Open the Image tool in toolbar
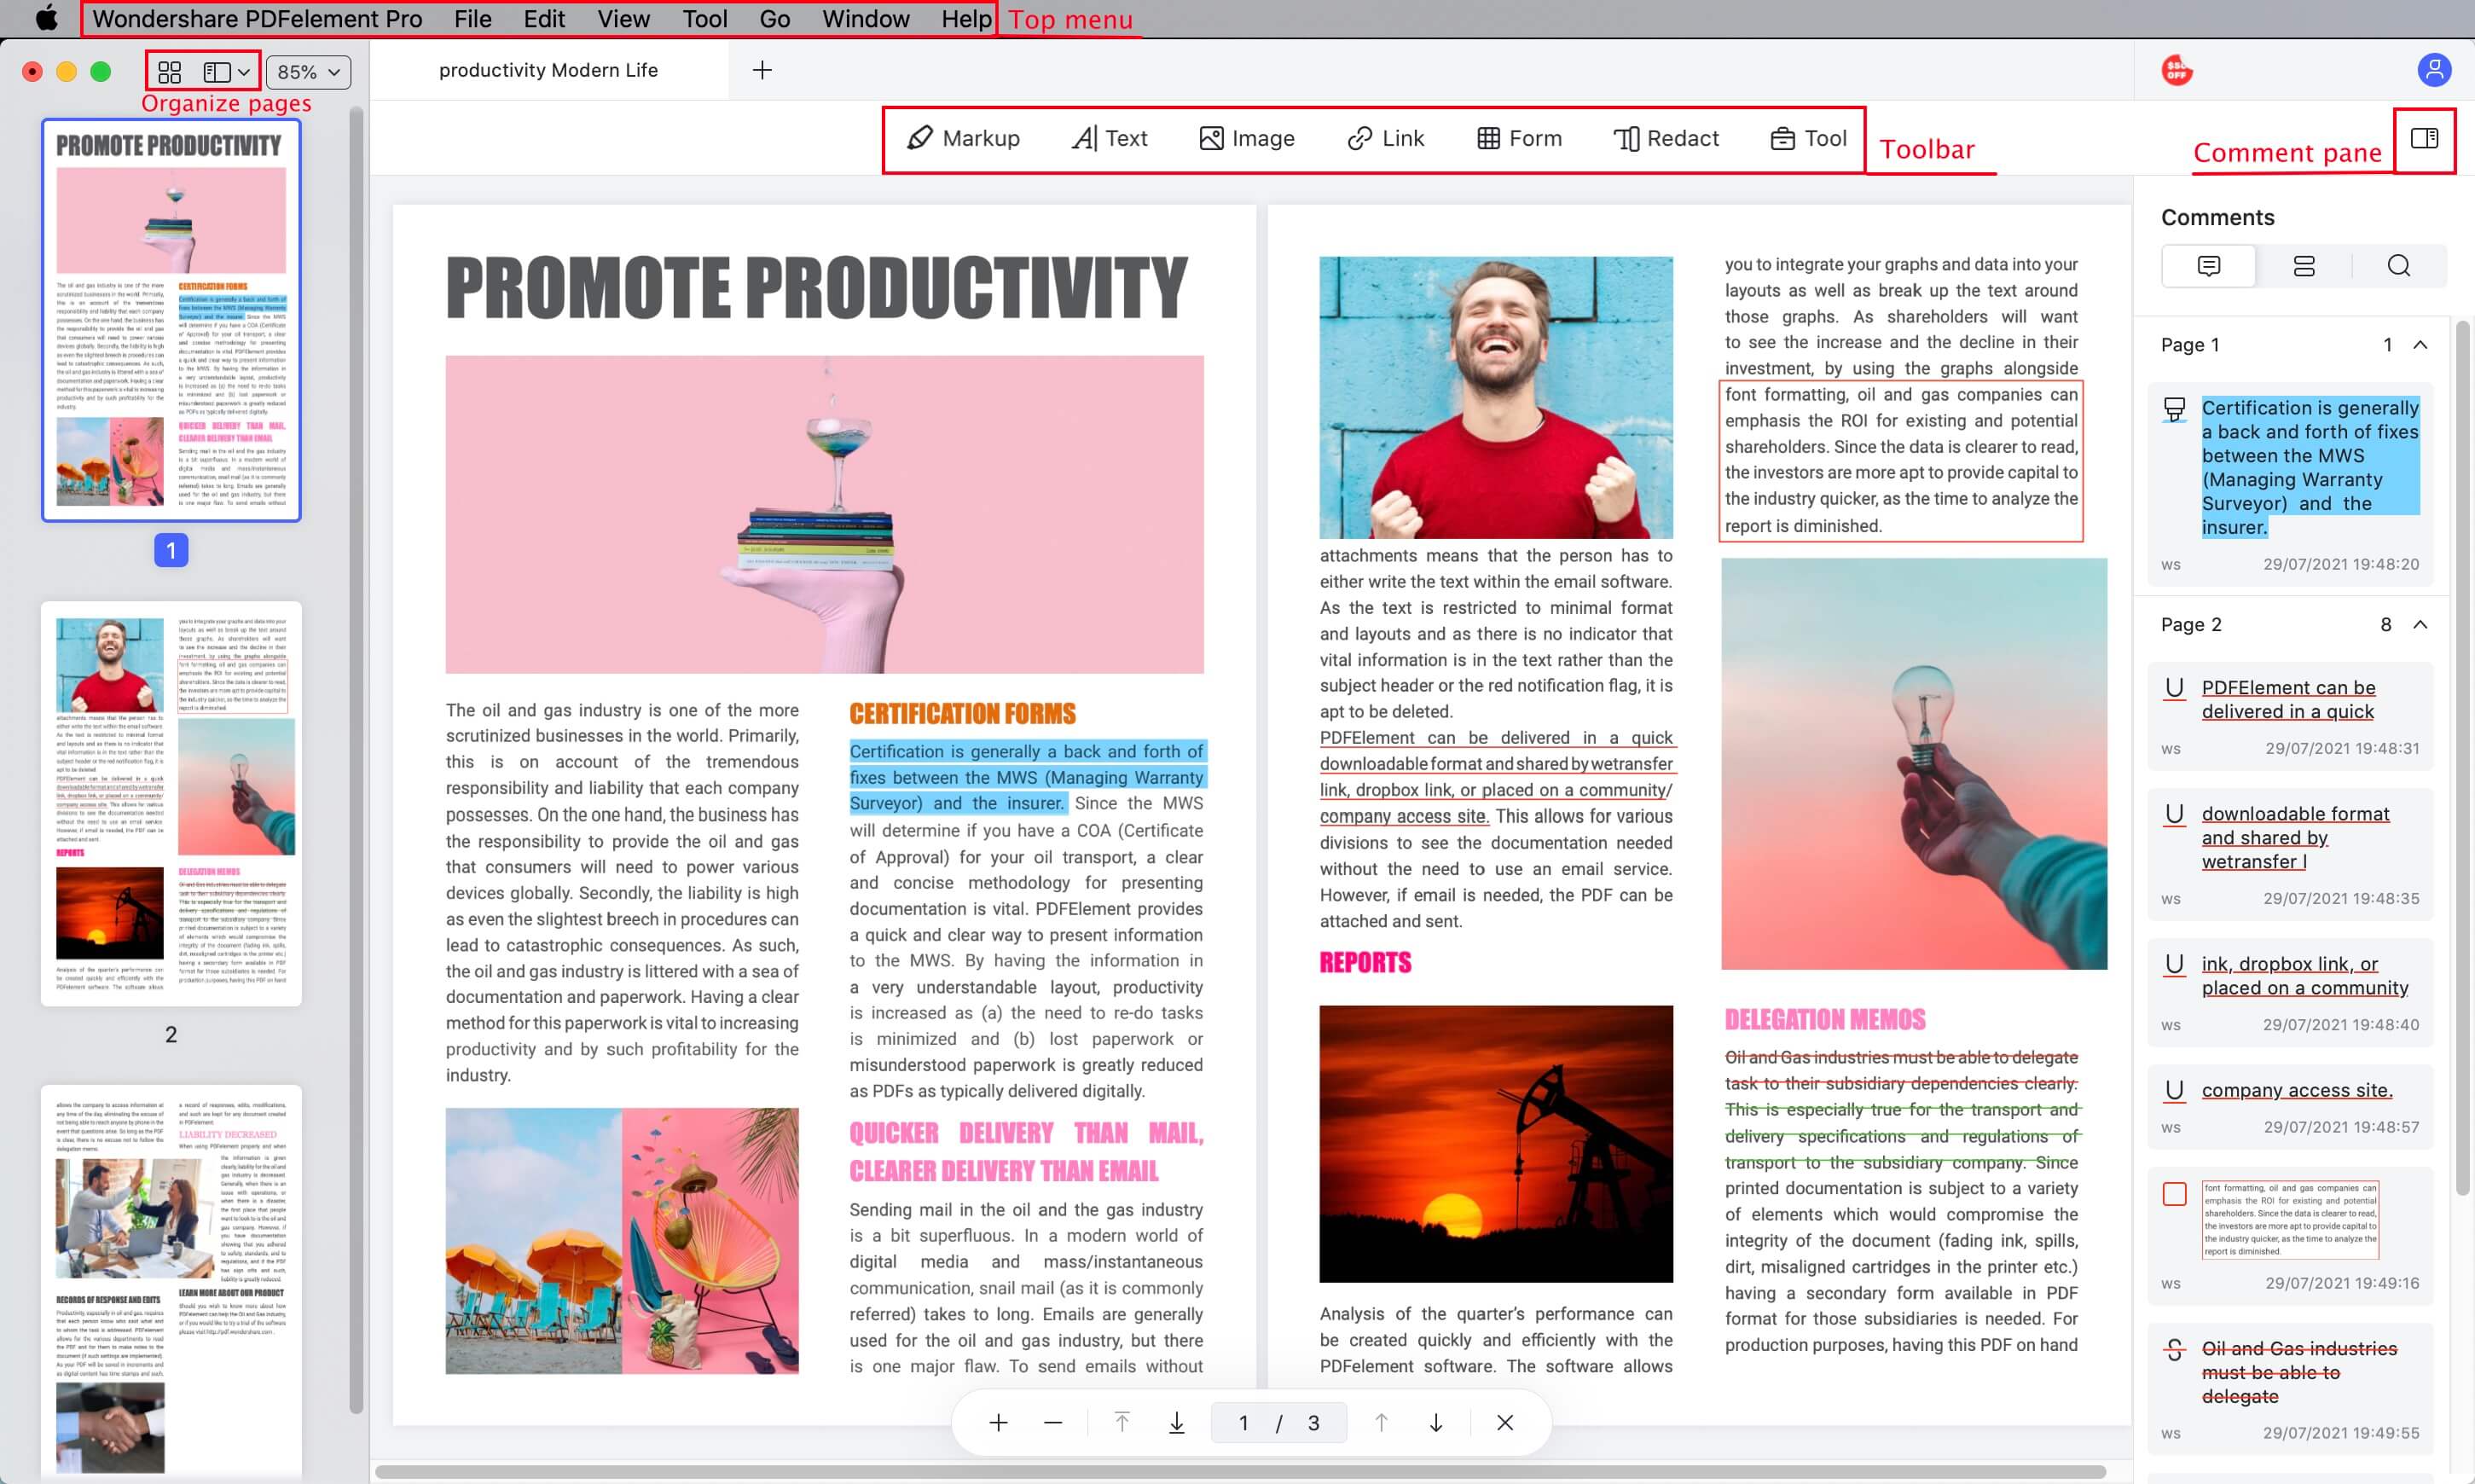The height and width of the screenshot is (1484, 2475). 1247,138
